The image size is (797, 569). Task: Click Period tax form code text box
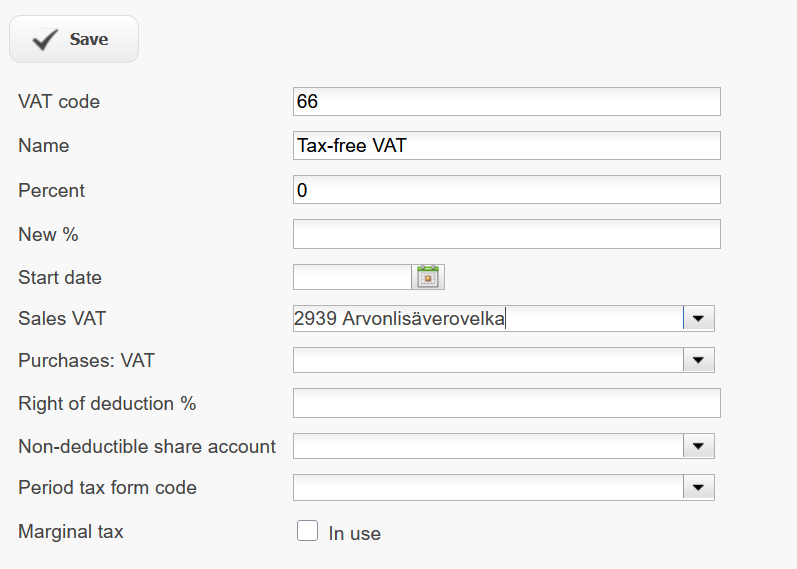(488, 487)
